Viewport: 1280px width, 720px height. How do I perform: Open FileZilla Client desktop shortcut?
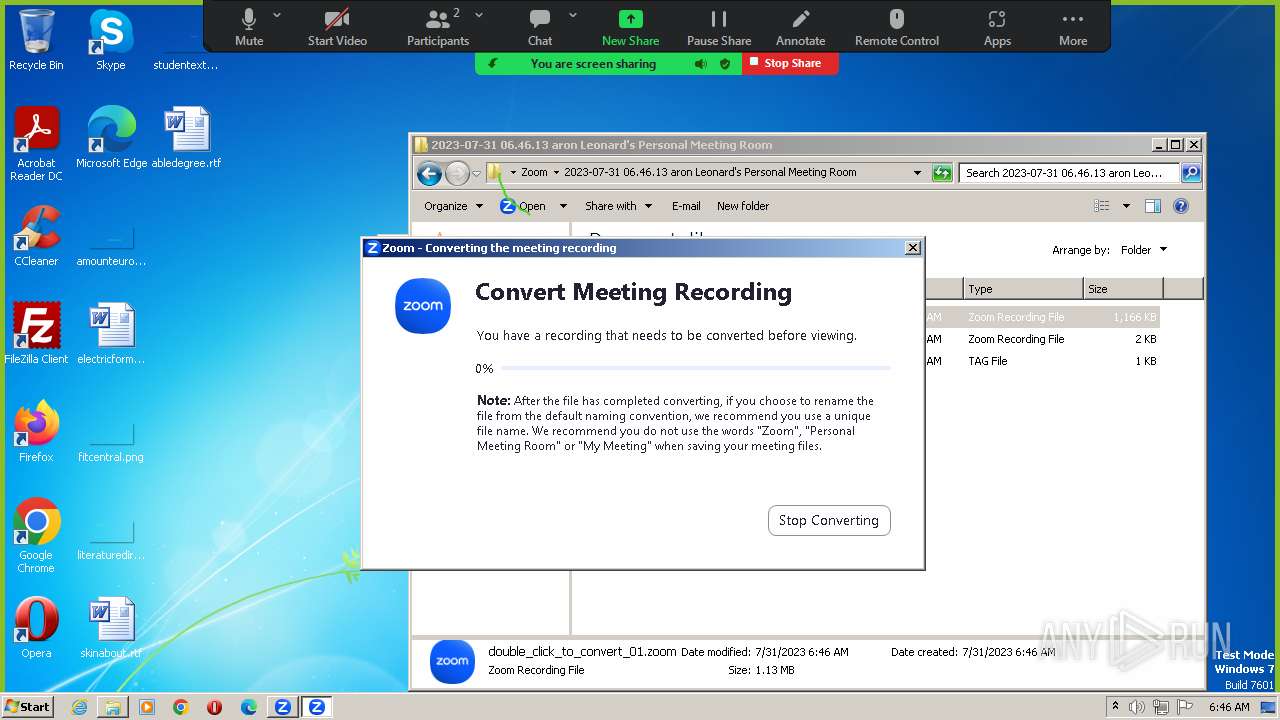click(x=36, y=333)
